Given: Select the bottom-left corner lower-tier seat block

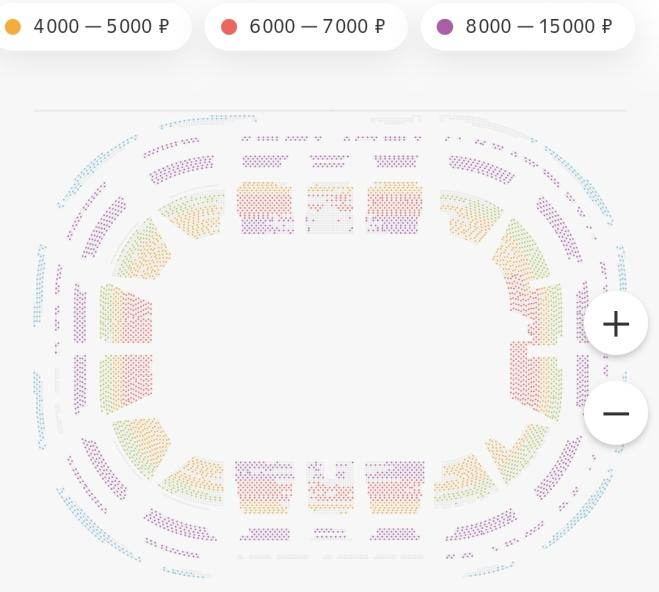Looking at the screenshot, I should [142, 446].
